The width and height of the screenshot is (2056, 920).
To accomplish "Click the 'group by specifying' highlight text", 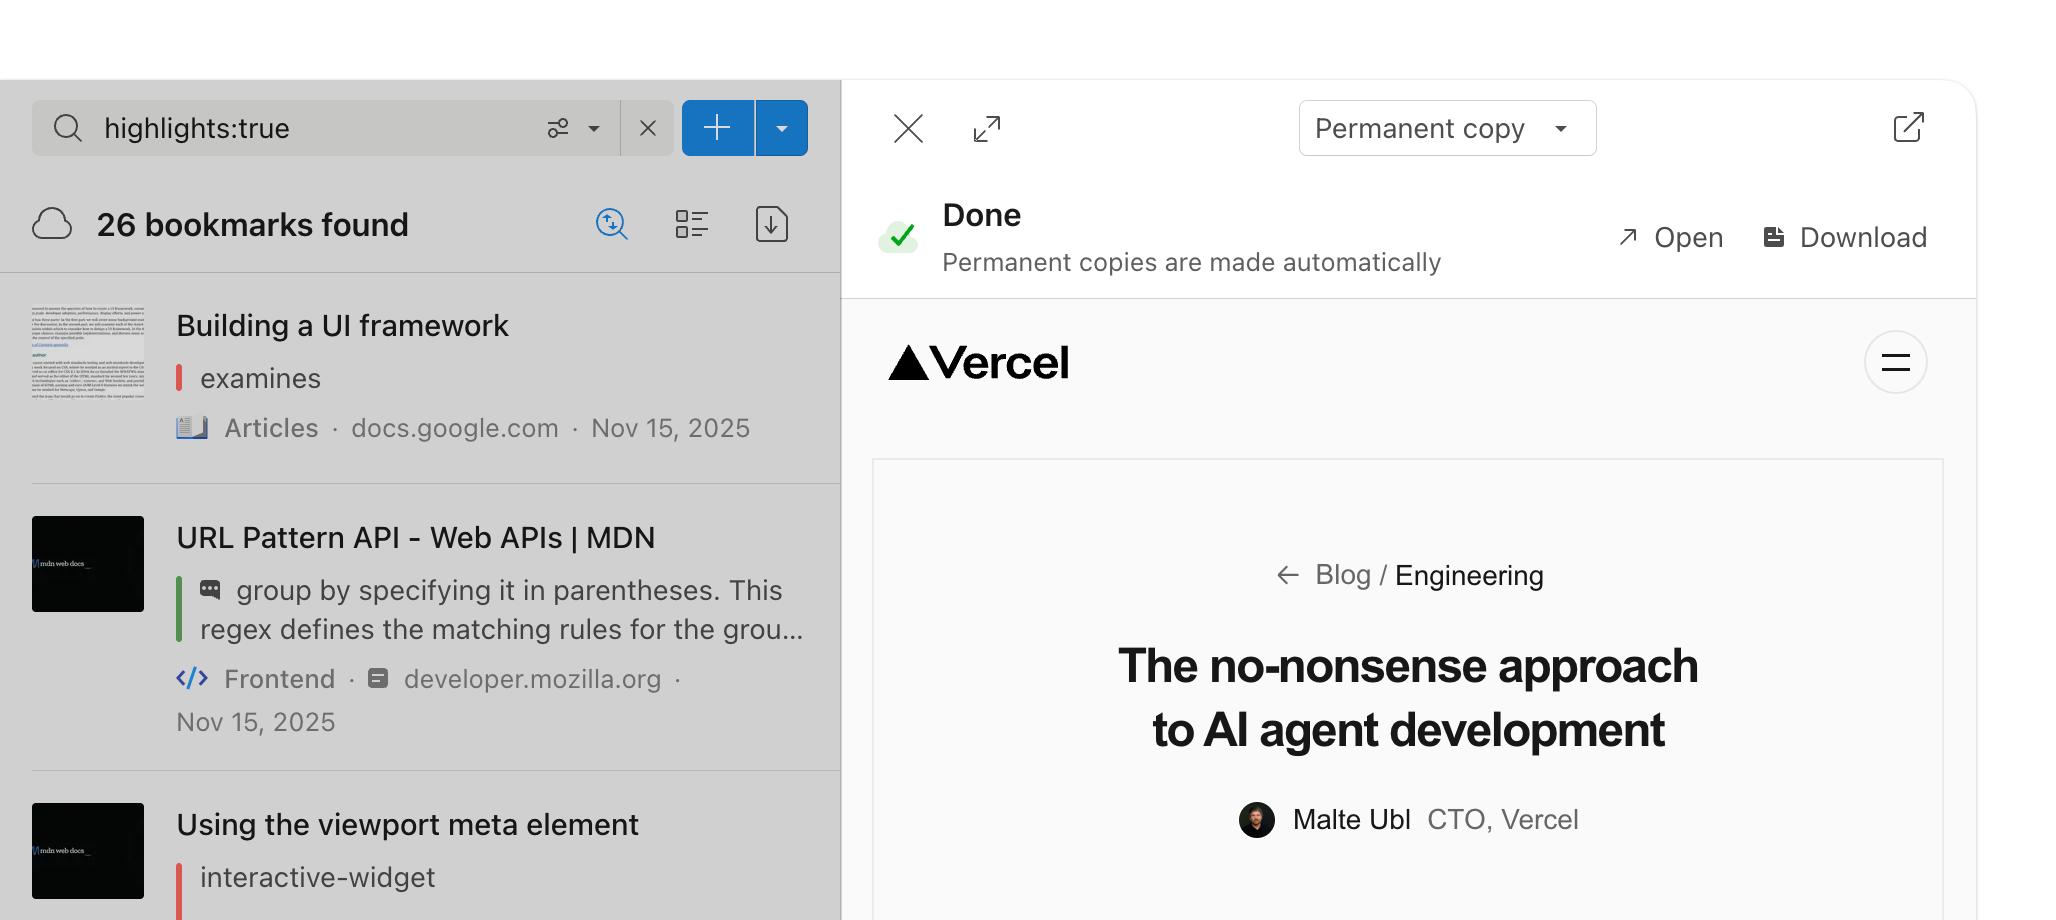I will click(501, 610).
